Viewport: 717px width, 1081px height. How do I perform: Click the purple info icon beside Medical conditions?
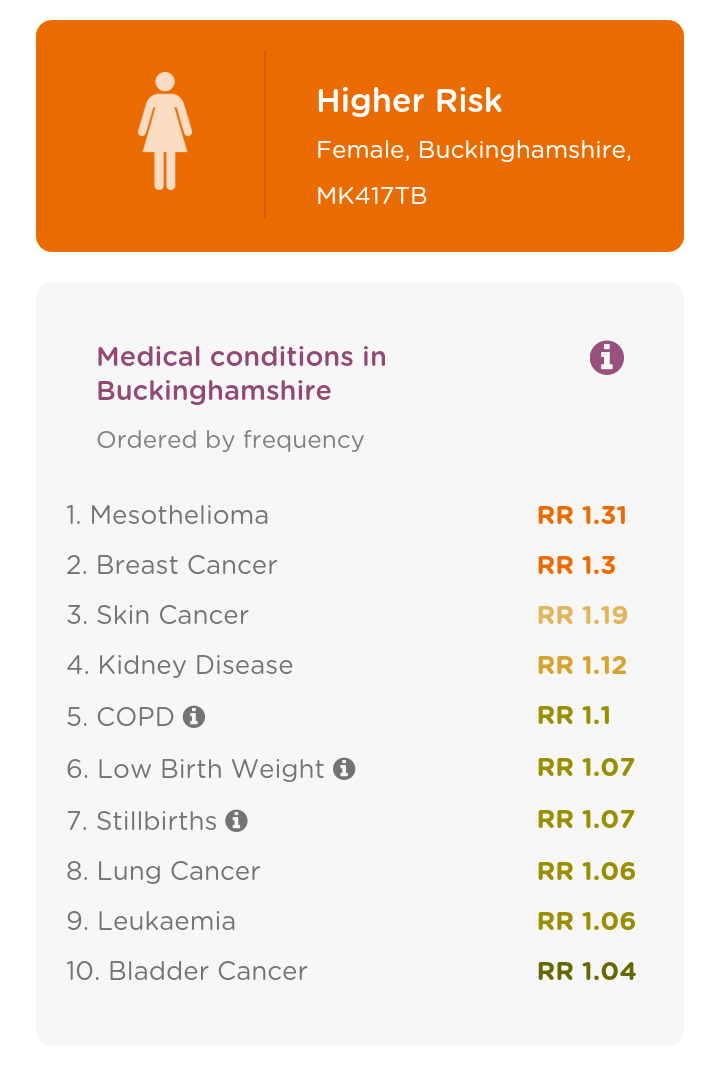(607, 358)
